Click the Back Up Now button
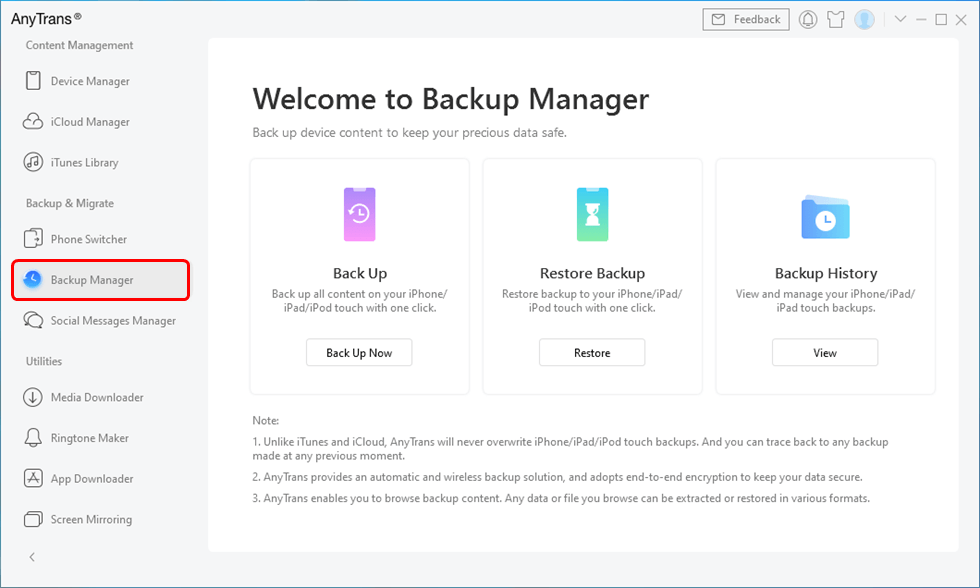 359,352
